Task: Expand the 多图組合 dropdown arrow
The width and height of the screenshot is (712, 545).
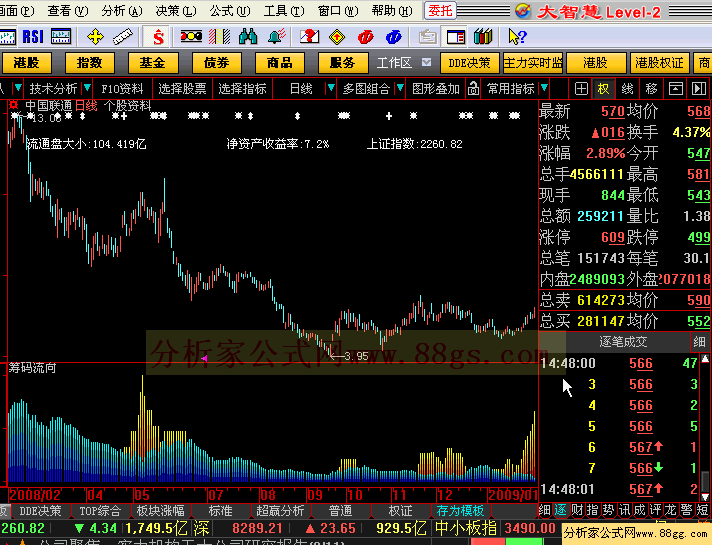Action: point(400,88)
